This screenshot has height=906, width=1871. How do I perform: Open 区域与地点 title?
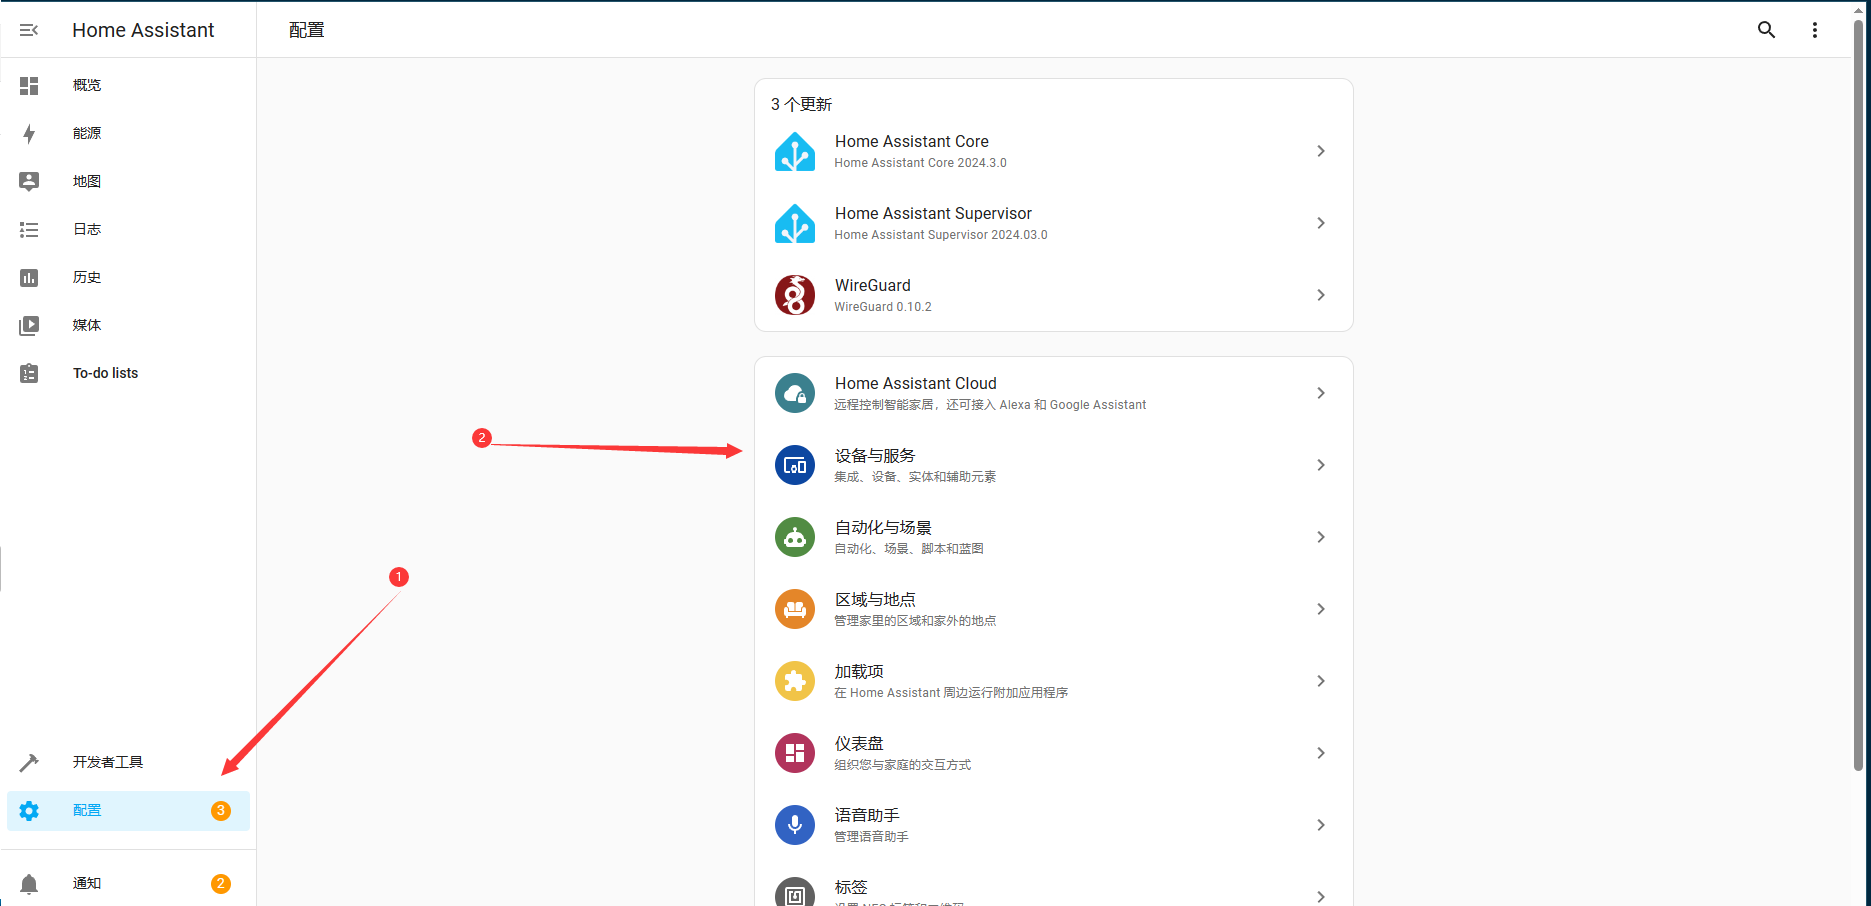click(875, 600)
